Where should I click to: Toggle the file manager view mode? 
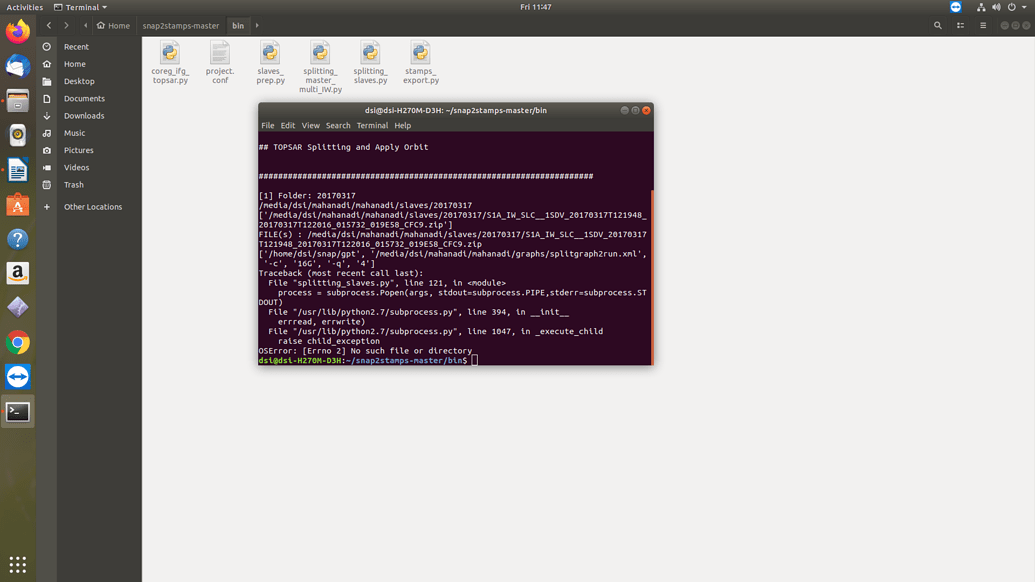point(960,26)
